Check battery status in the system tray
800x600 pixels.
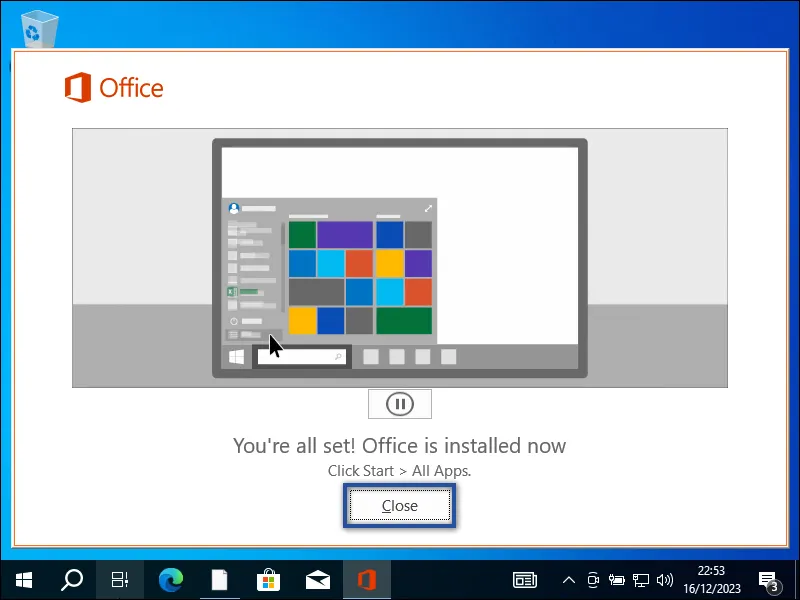617,580
